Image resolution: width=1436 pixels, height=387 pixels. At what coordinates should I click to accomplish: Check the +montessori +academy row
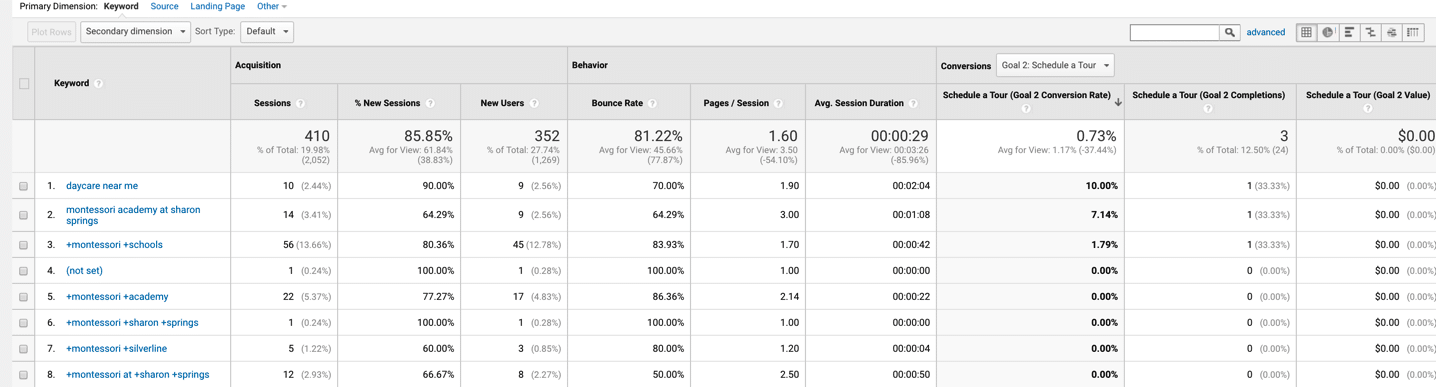point(23,297)
